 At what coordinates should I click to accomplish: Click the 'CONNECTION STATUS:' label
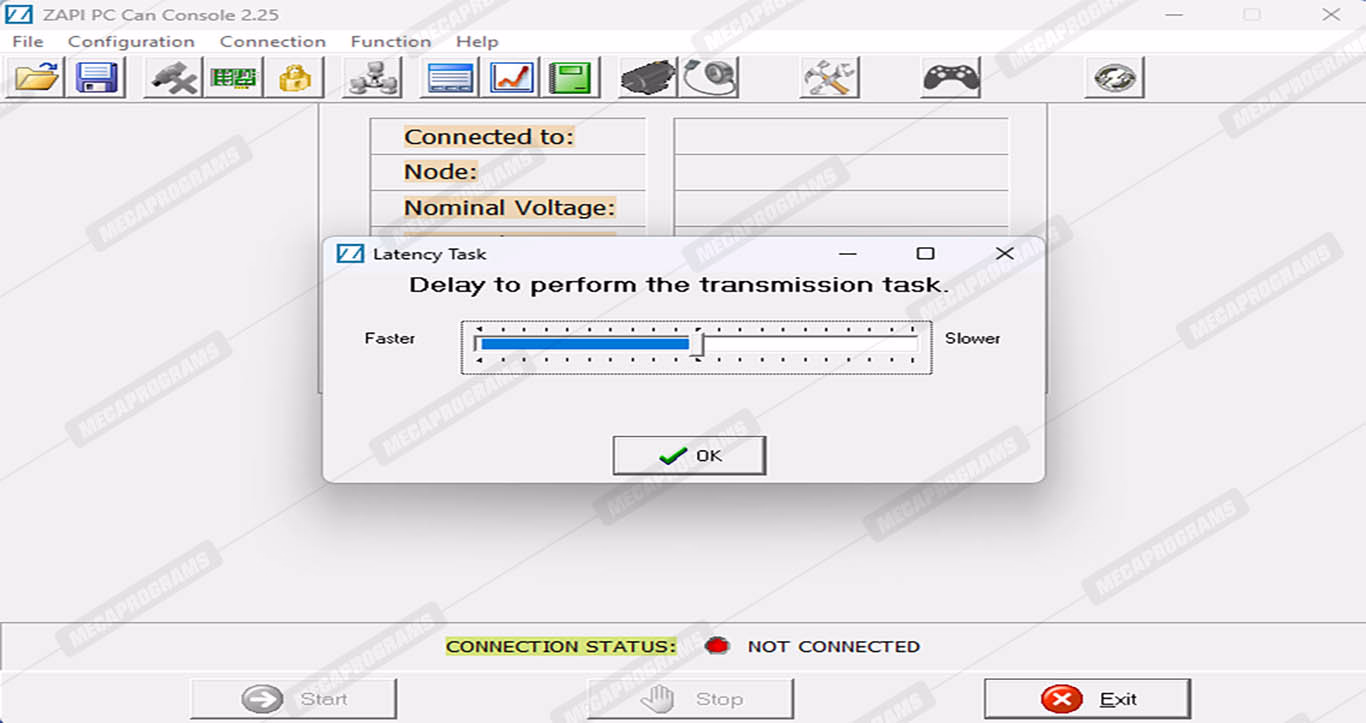(x=561, y=647)
